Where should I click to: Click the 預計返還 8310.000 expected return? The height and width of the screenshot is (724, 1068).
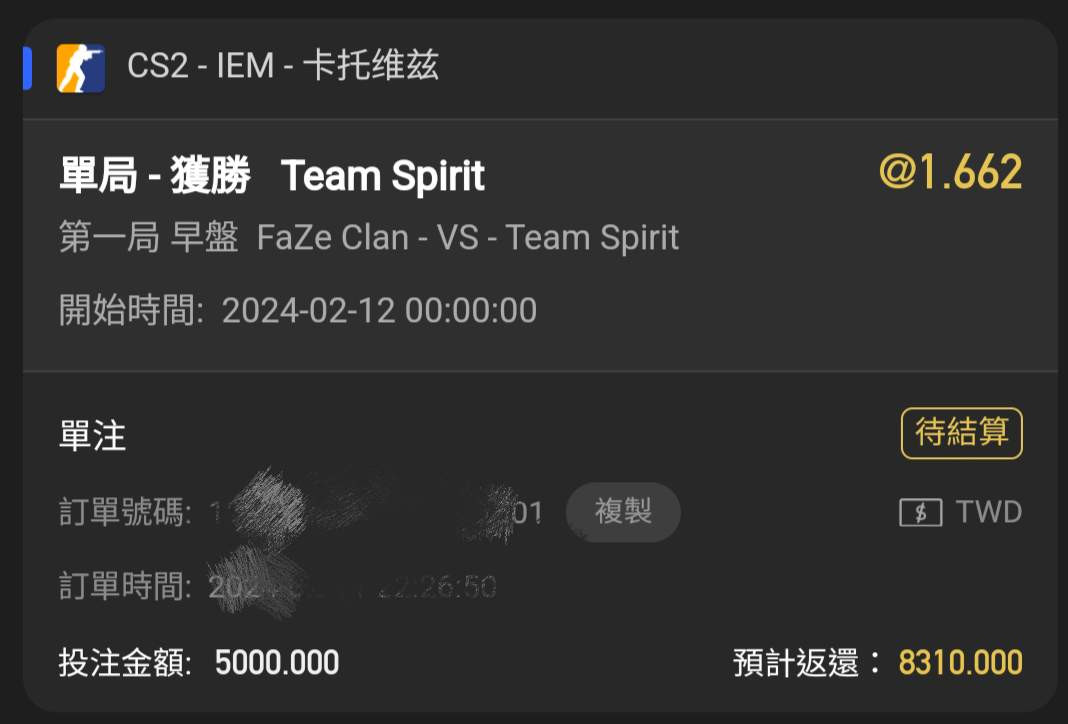[878, 662]
